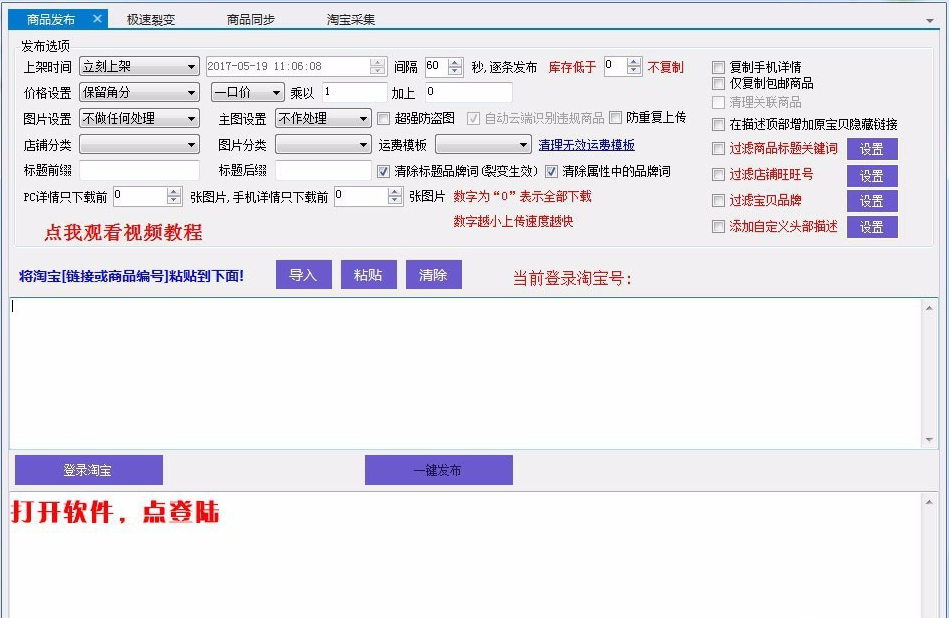The image size is (949, 618).
Task: Switch to the 极速裂变 tab
Action: click(152, 19)
